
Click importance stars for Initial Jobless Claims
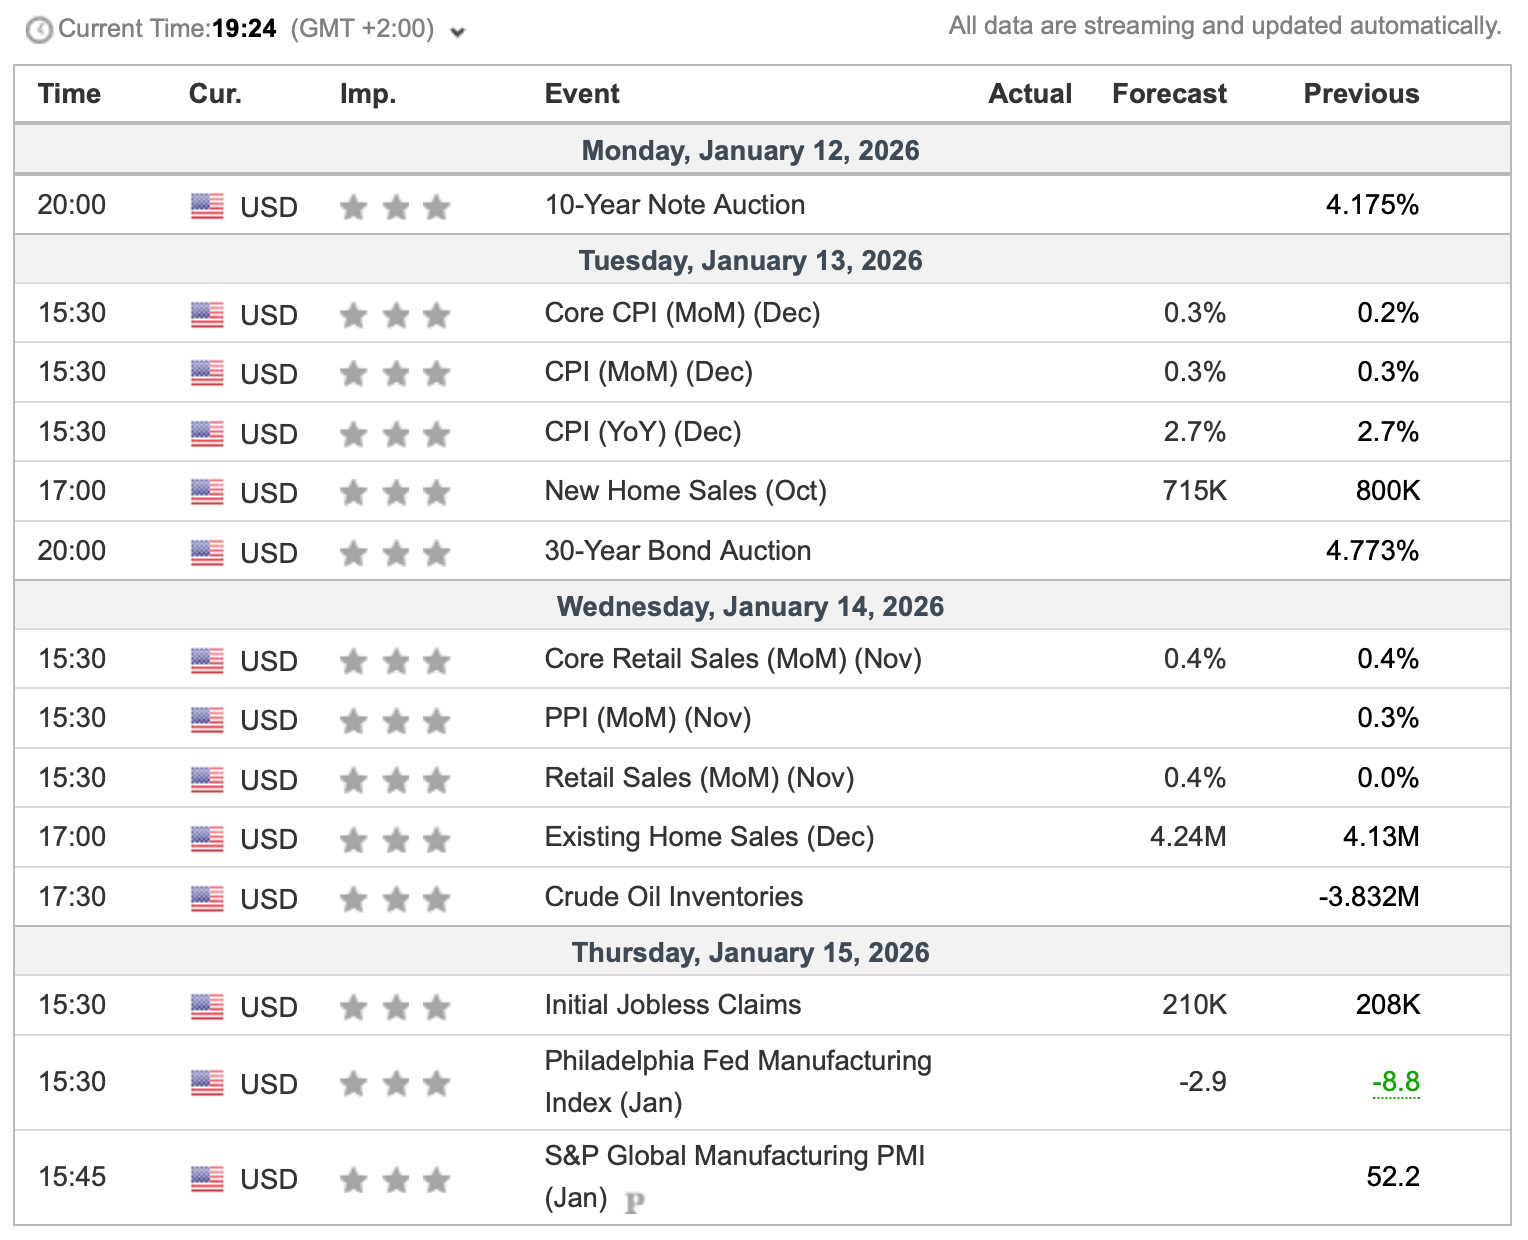click(x=395, y=1007)
